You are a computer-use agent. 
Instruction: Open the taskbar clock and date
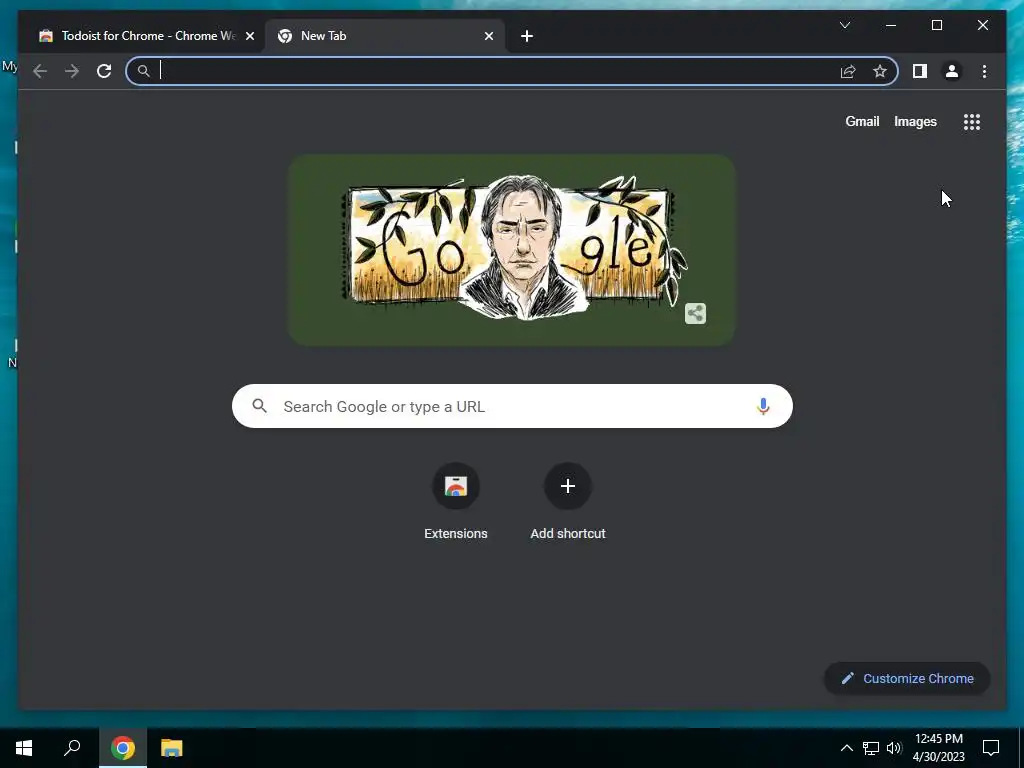pos(938,748)
